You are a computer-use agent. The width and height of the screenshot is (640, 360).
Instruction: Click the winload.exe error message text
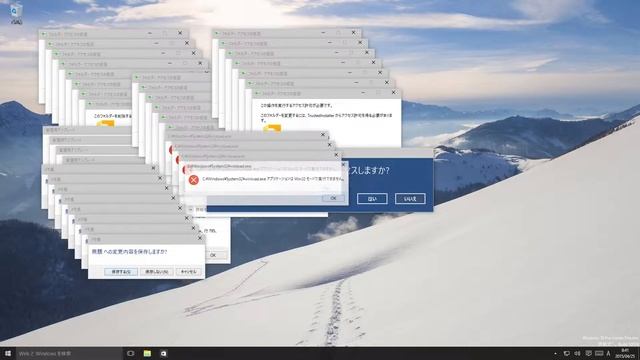273,179
